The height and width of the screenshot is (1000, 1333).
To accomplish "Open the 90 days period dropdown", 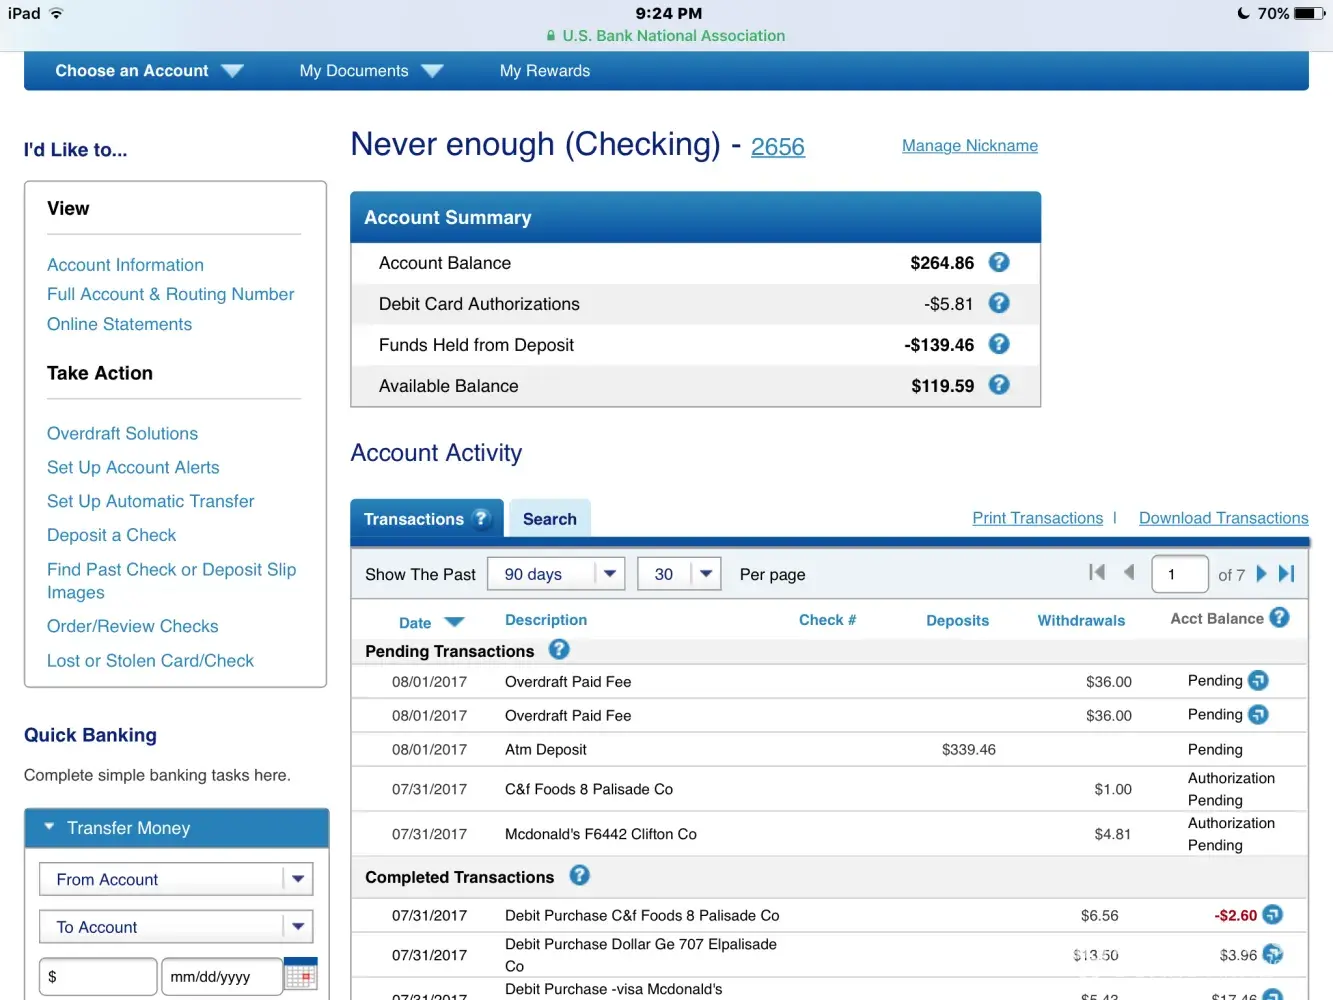I will [x=556, y=574].
